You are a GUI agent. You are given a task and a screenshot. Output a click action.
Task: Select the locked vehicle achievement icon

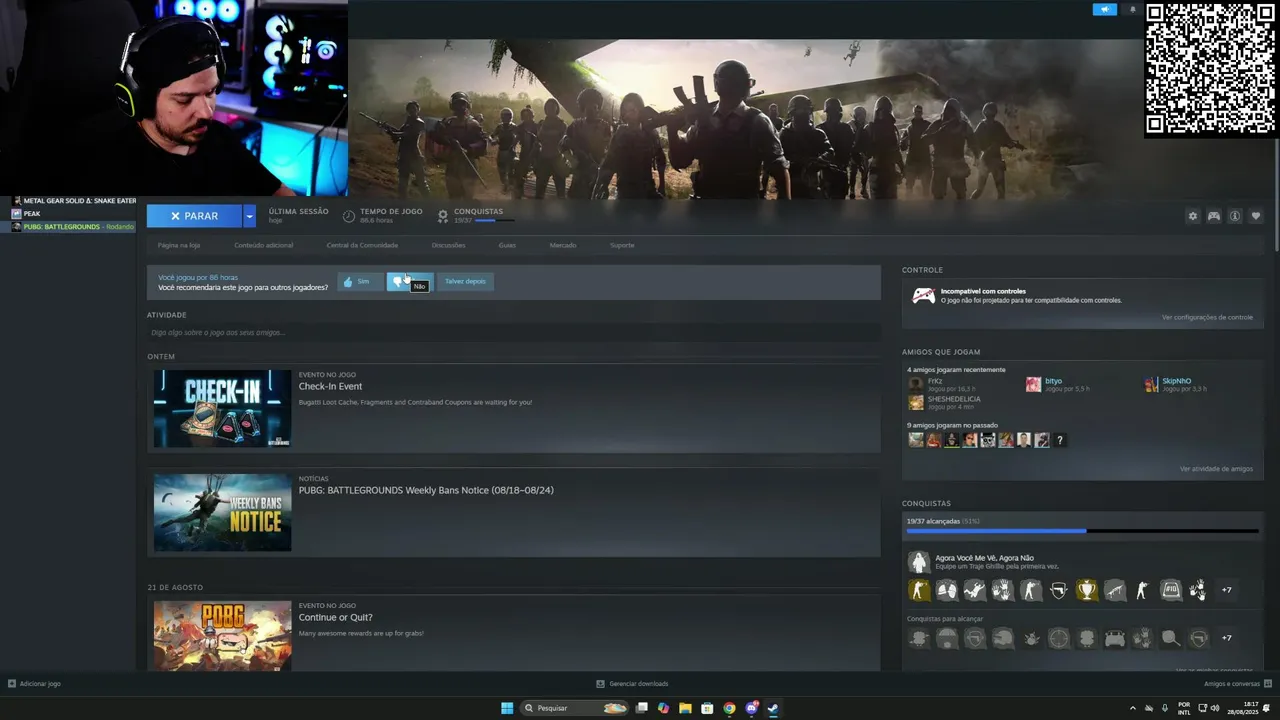point(1115,638)
